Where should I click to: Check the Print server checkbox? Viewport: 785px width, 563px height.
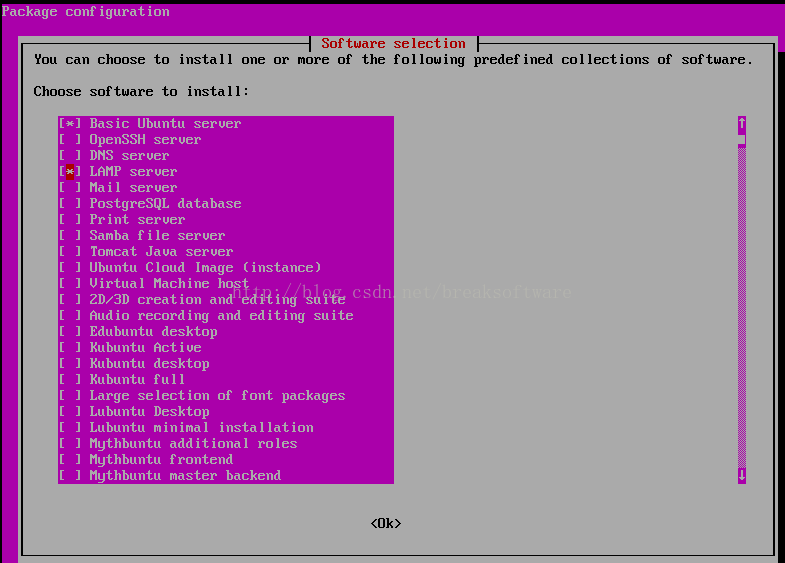point(70,220)
